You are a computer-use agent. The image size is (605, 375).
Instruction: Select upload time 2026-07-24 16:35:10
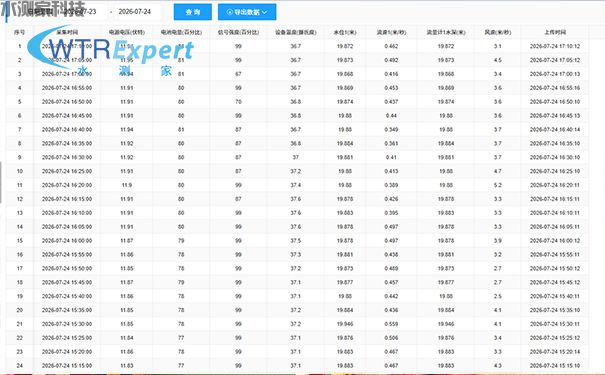pos(555,144)
